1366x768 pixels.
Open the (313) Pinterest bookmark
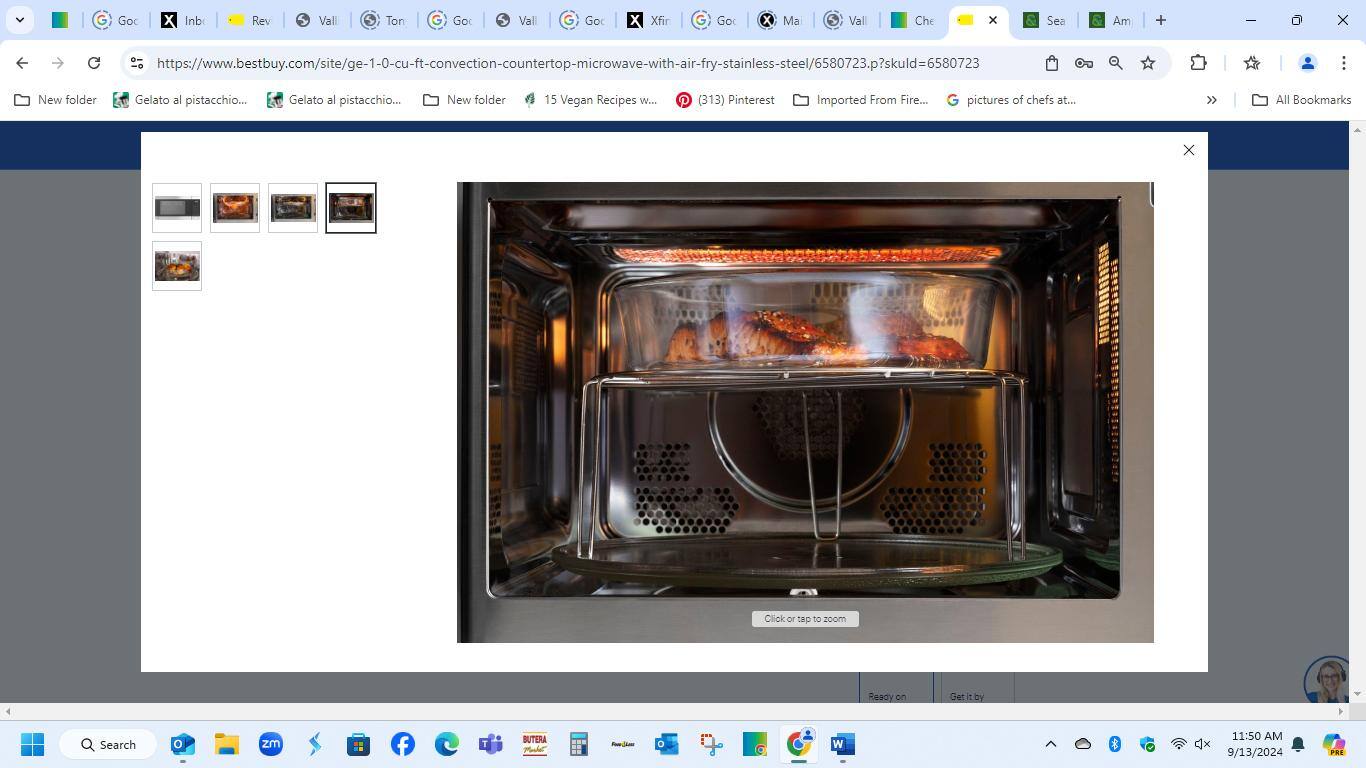725,100
